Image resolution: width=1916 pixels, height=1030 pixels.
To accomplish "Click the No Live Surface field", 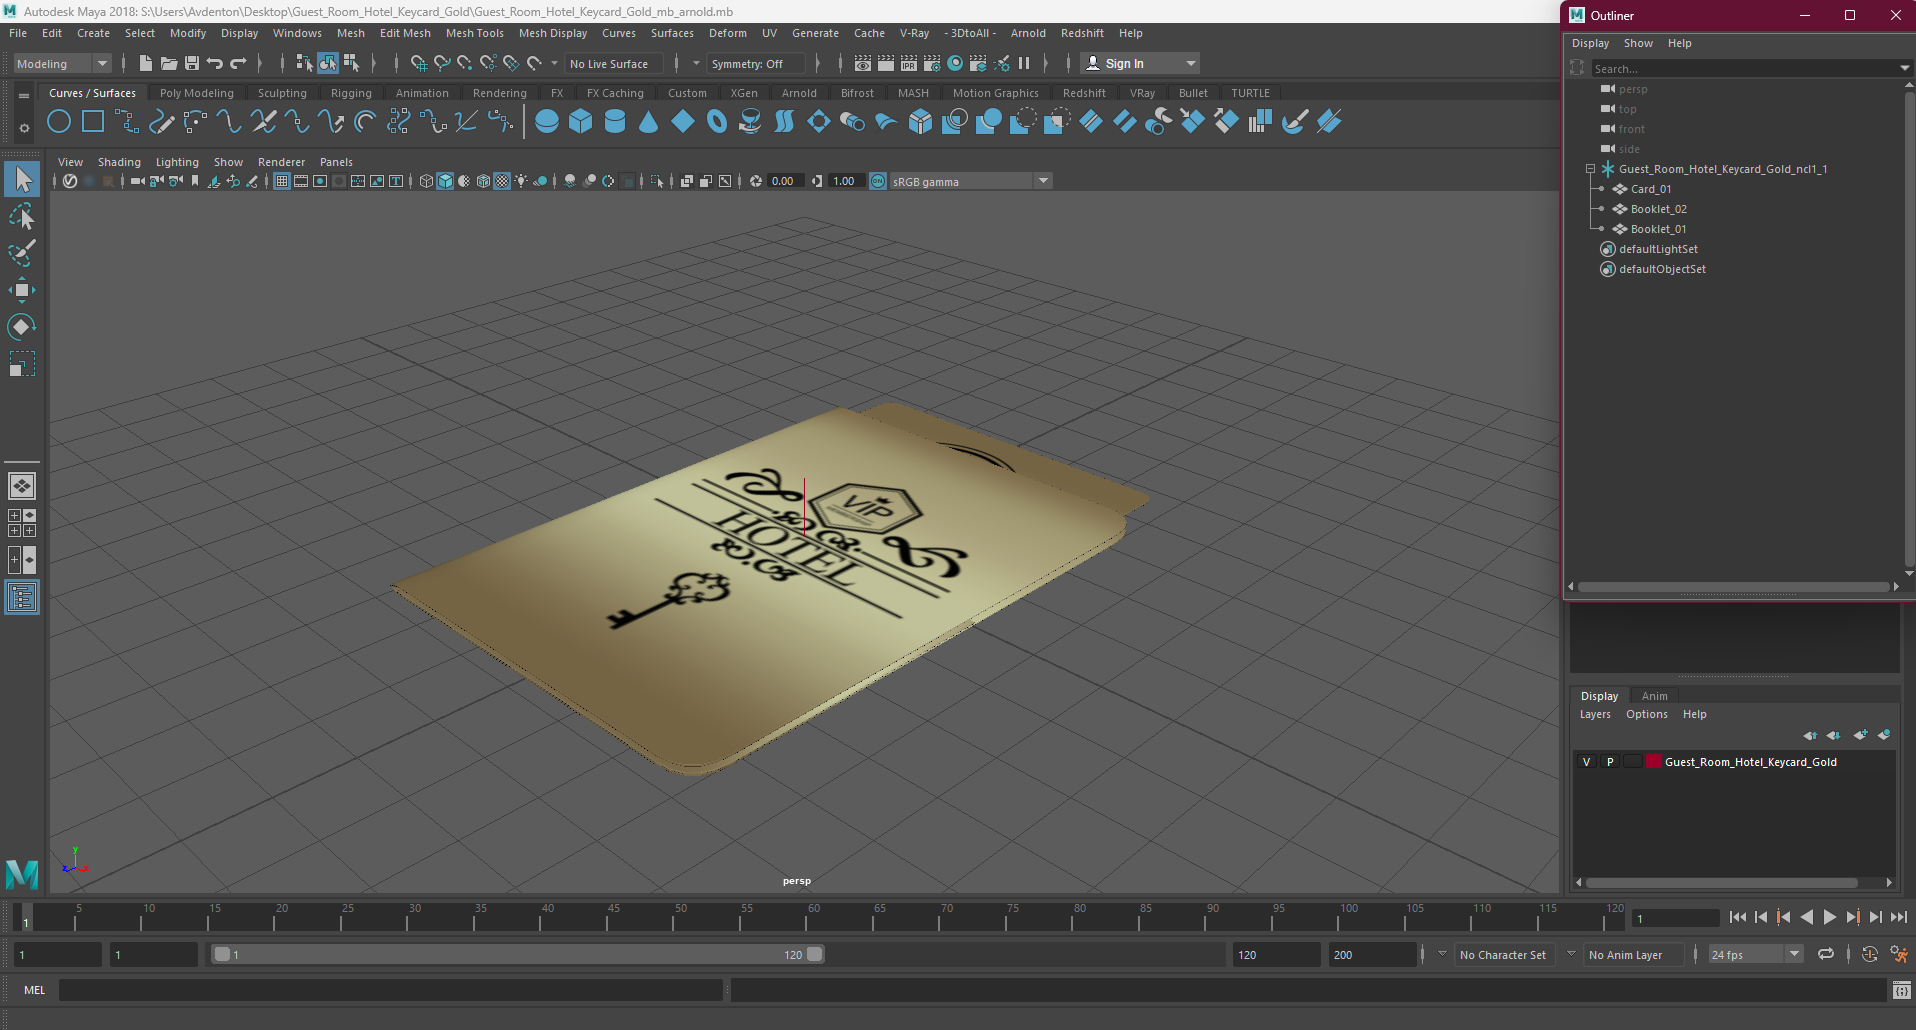I will (x=615, y=63).
